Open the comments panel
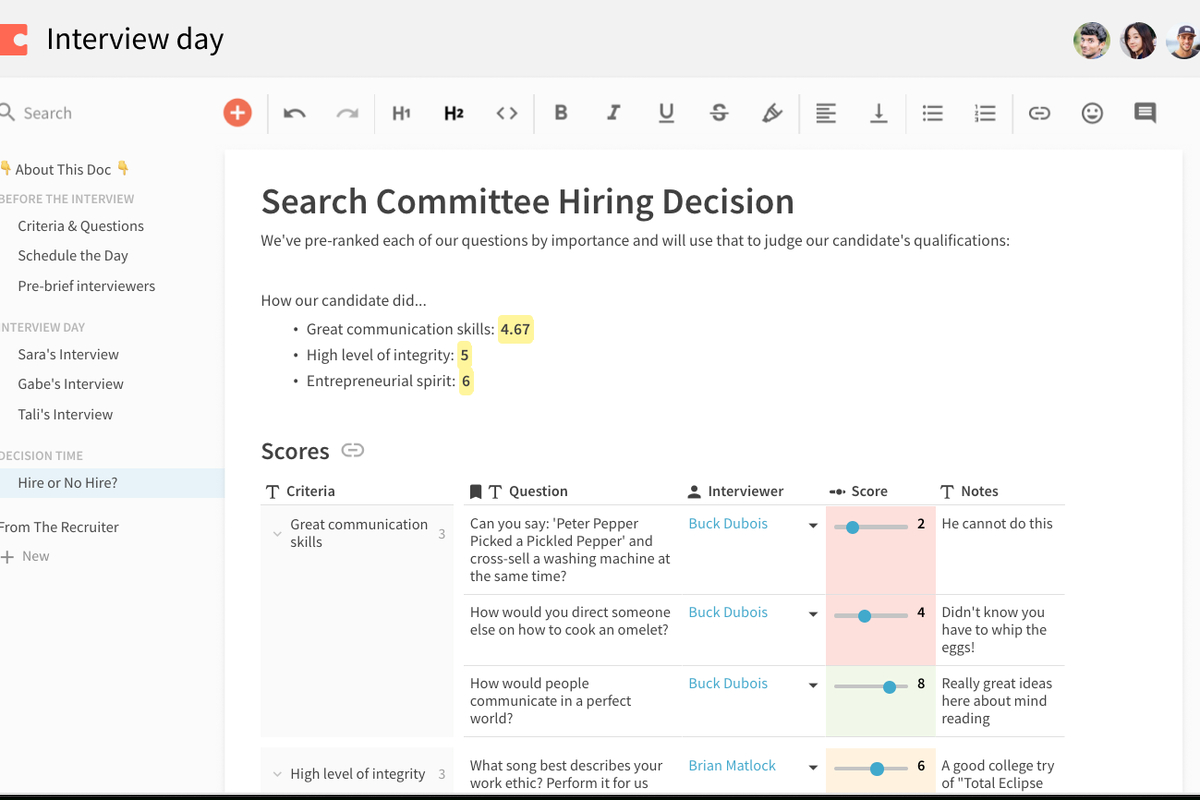Image resolution: width=1200 pixels, height=800 pixels. point(1145,113)
